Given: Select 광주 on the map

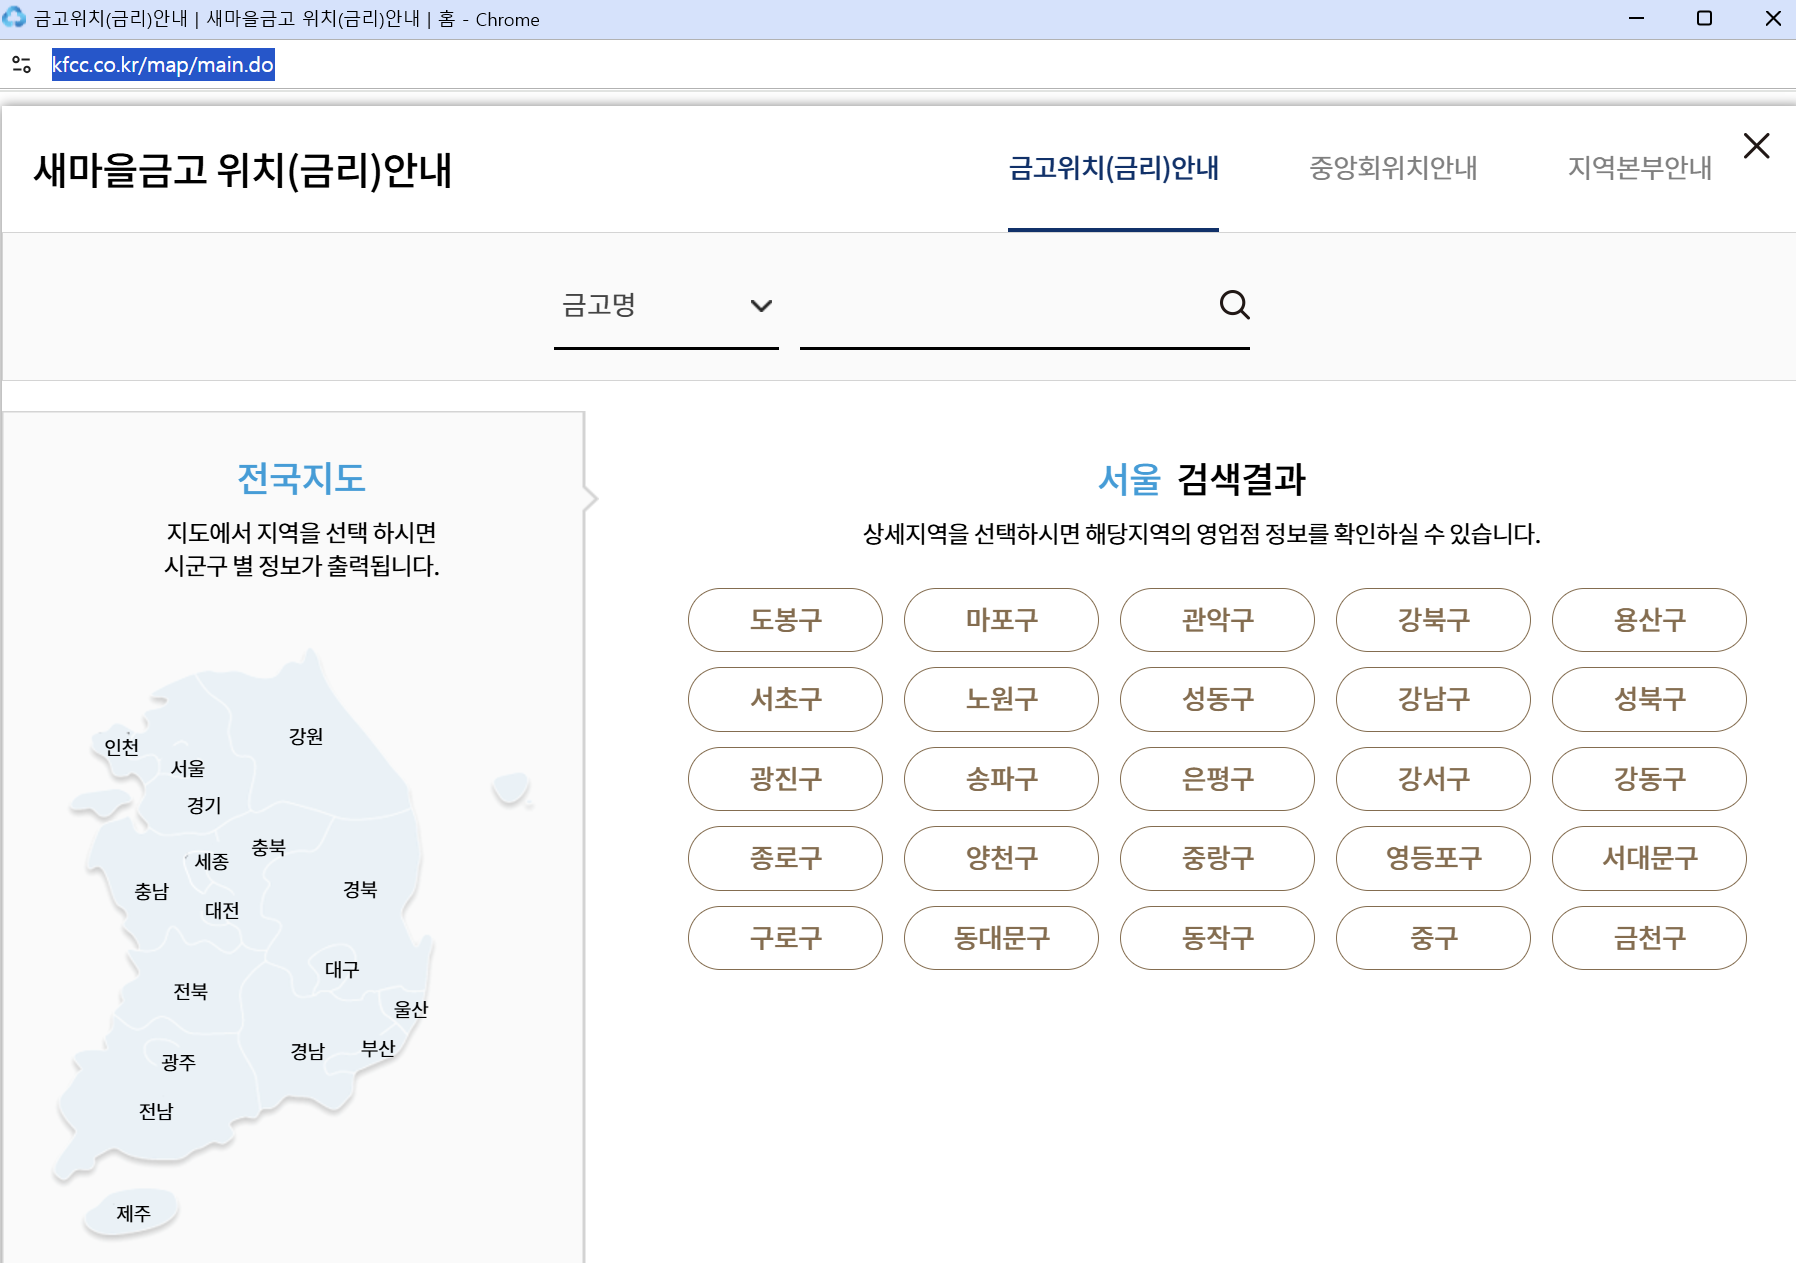Looking at the screenshot, I should [179, 1062].
